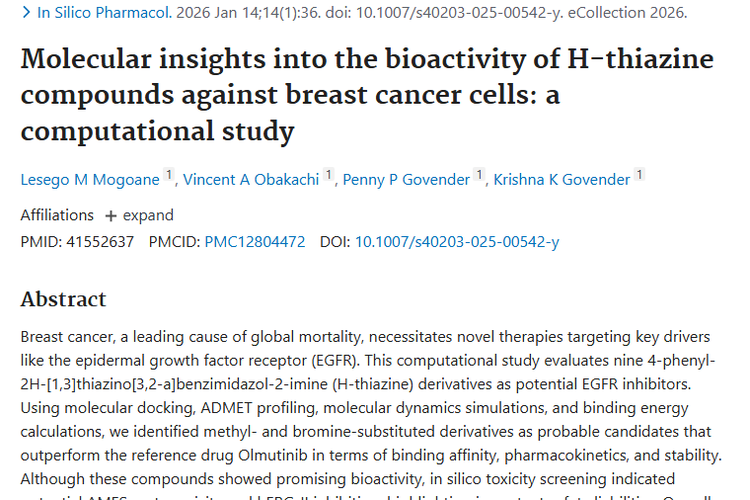Screen dimensions: 750x500
Task: Click the Abstract section heading
Action: tap(63, 299)
